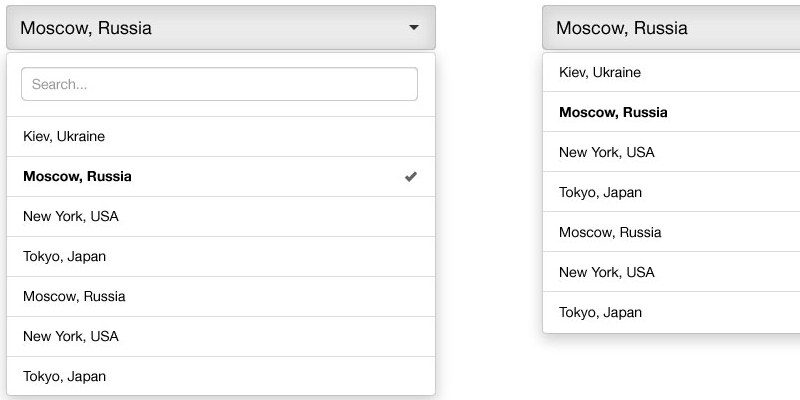
Task: Choose non-bold Moscow, Russia in list without search
Action: 610,232
